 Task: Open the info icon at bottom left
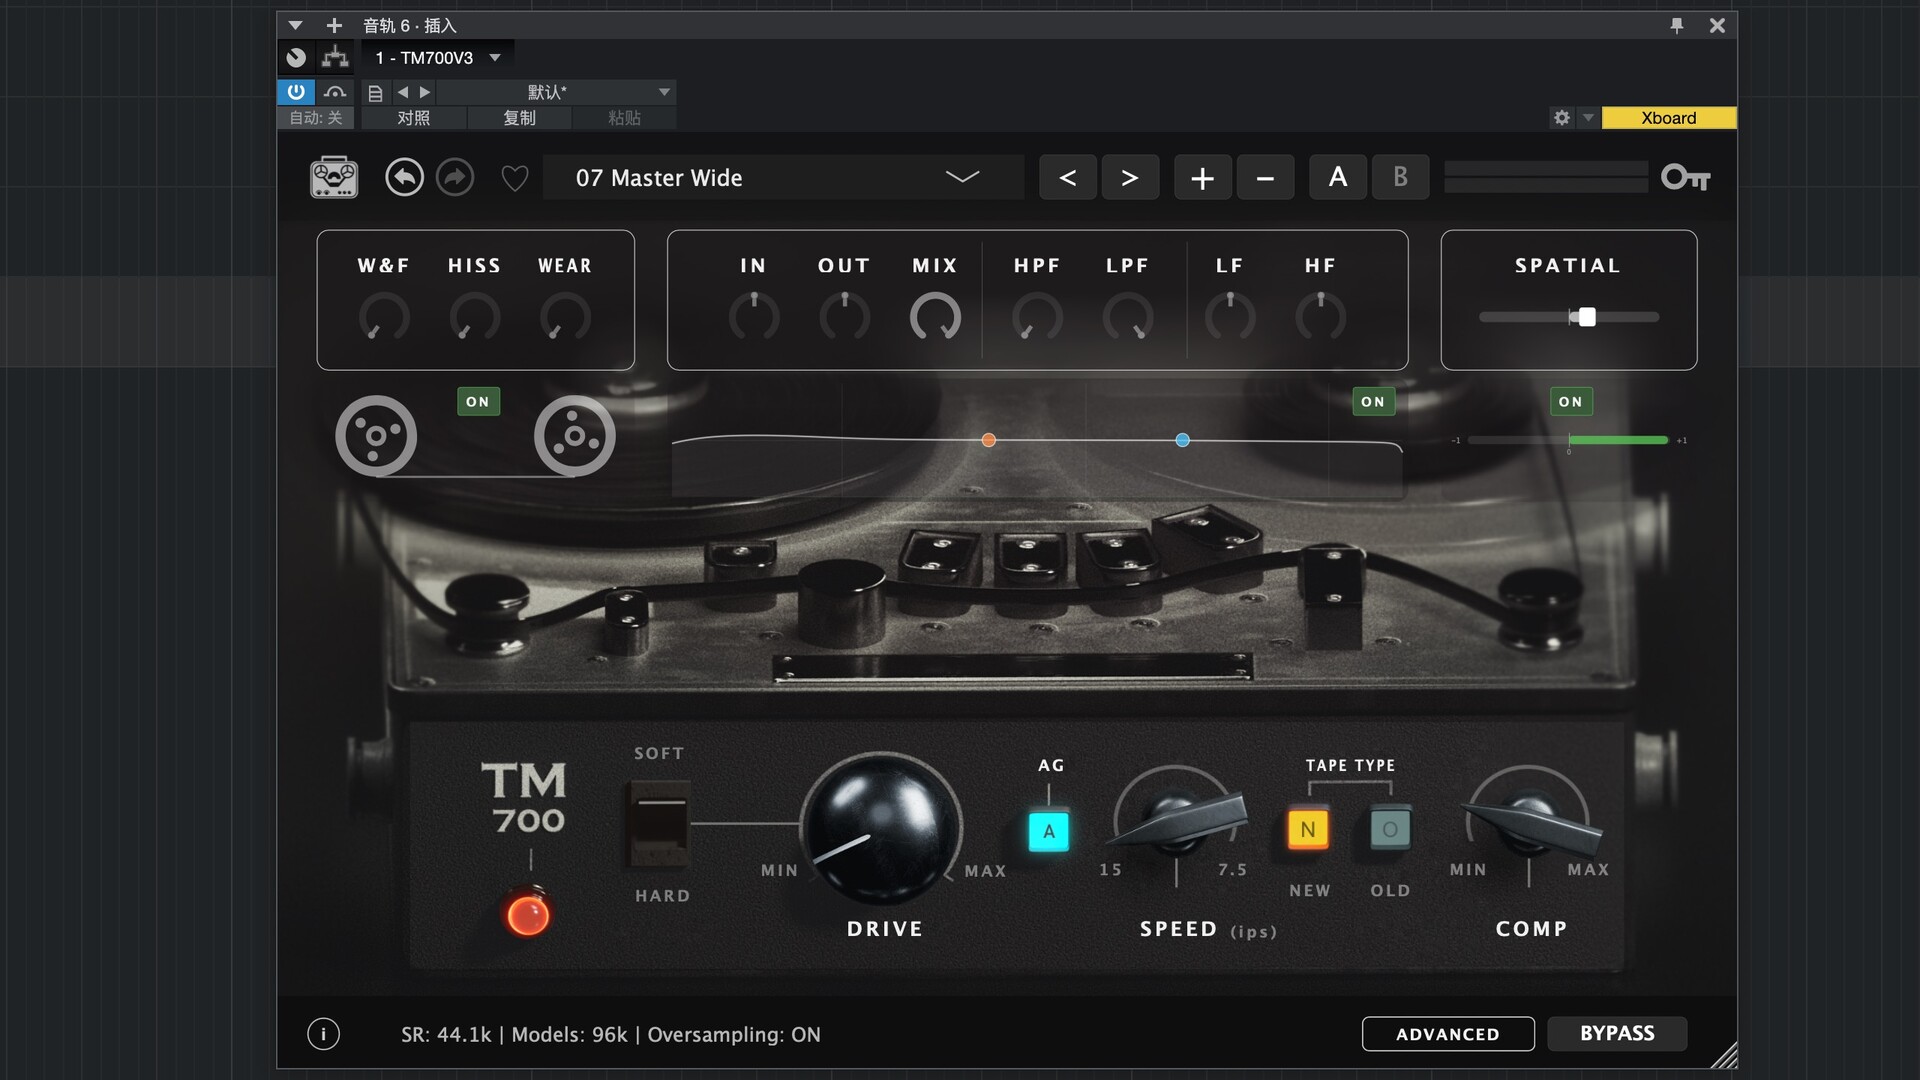click(x=323, y=1033)
